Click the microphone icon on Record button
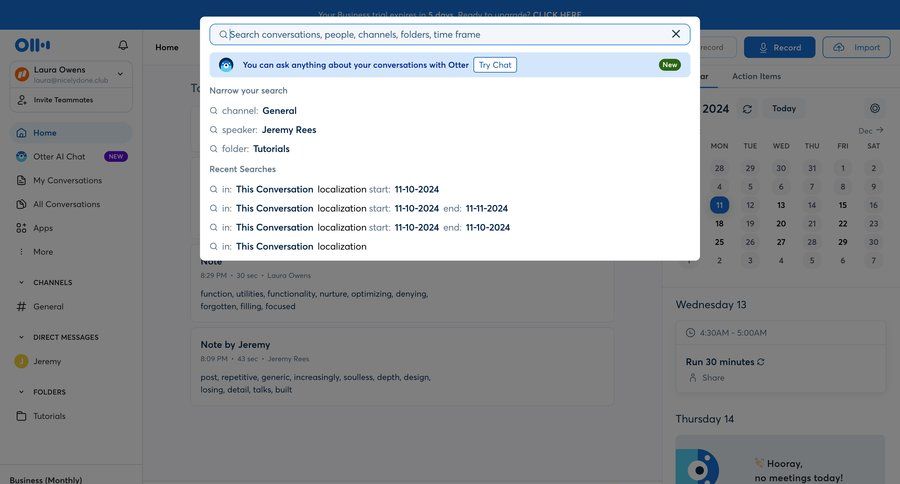Screen dimensions: 900x484 (x=763, y=48)
